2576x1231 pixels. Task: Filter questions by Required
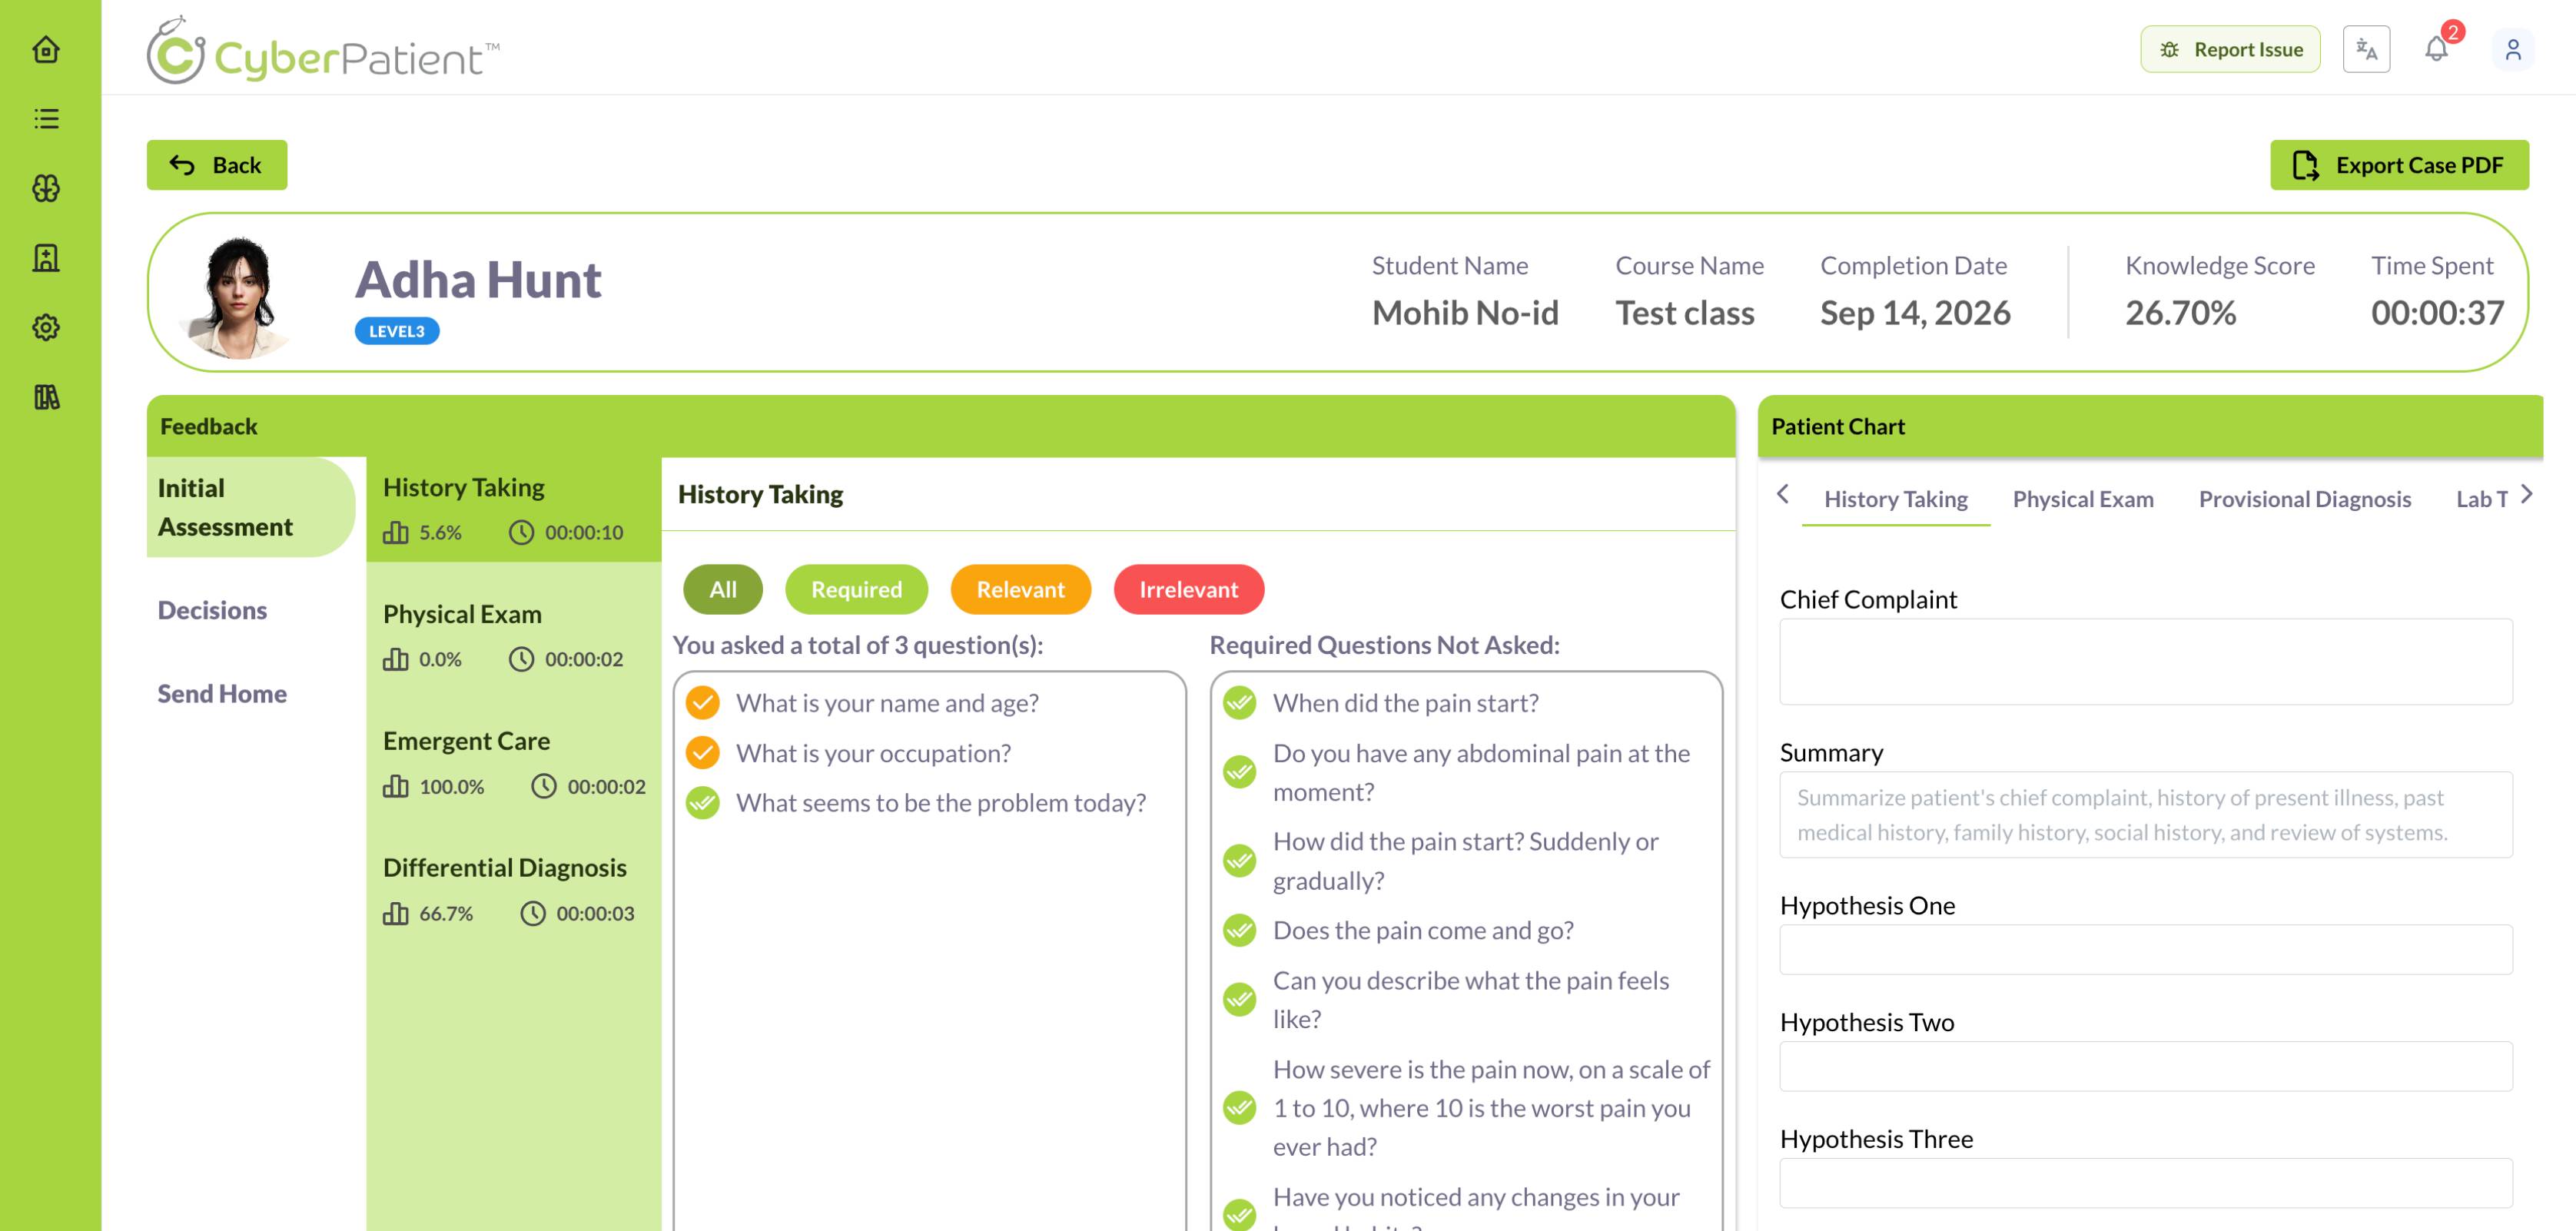click(856, 589)
